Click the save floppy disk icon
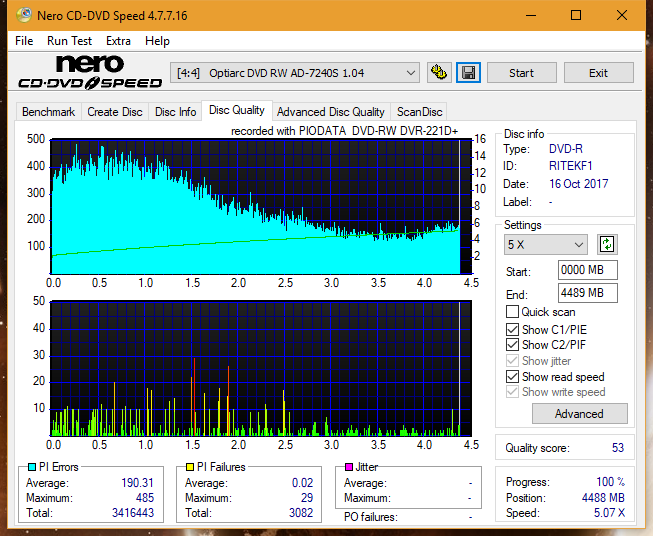 click(x=469, y=73)
